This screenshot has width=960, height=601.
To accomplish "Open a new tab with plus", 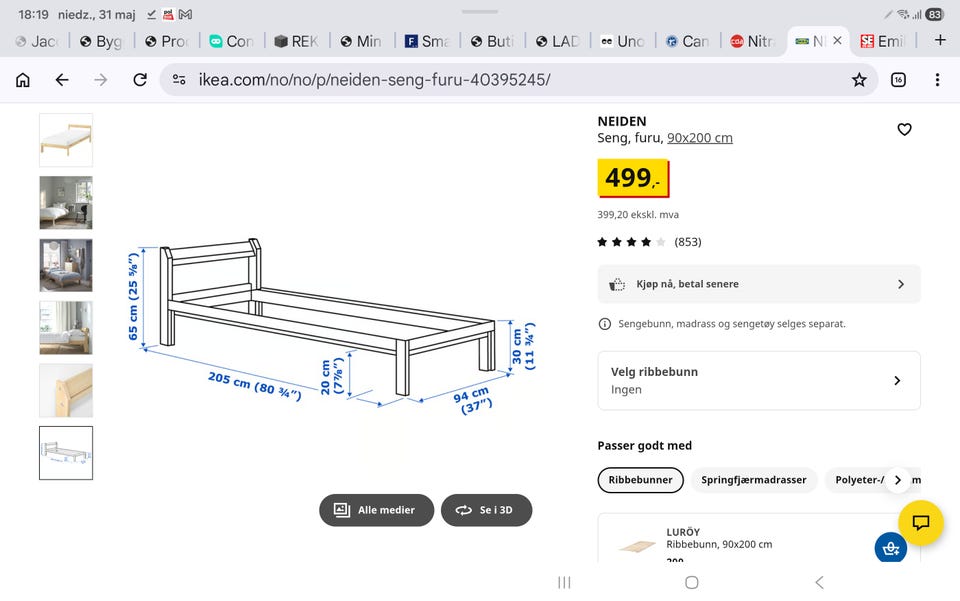I will point(940,40).
